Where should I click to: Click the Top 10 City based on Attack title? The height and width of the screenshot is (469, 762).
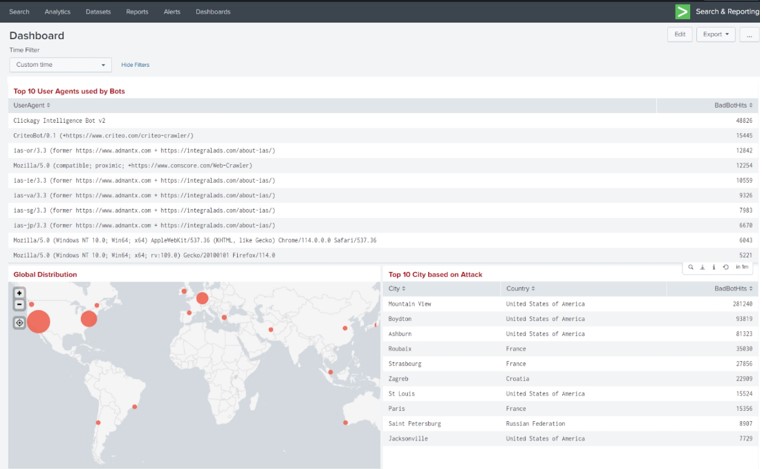point(435,275)
